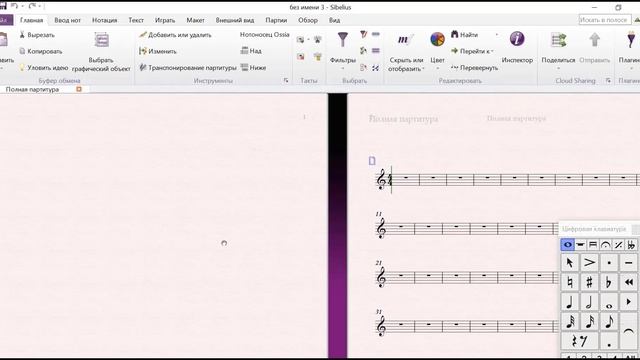Click the lightbulb Capture Idea button
640x360 pixels.
(x=44, y=68)
